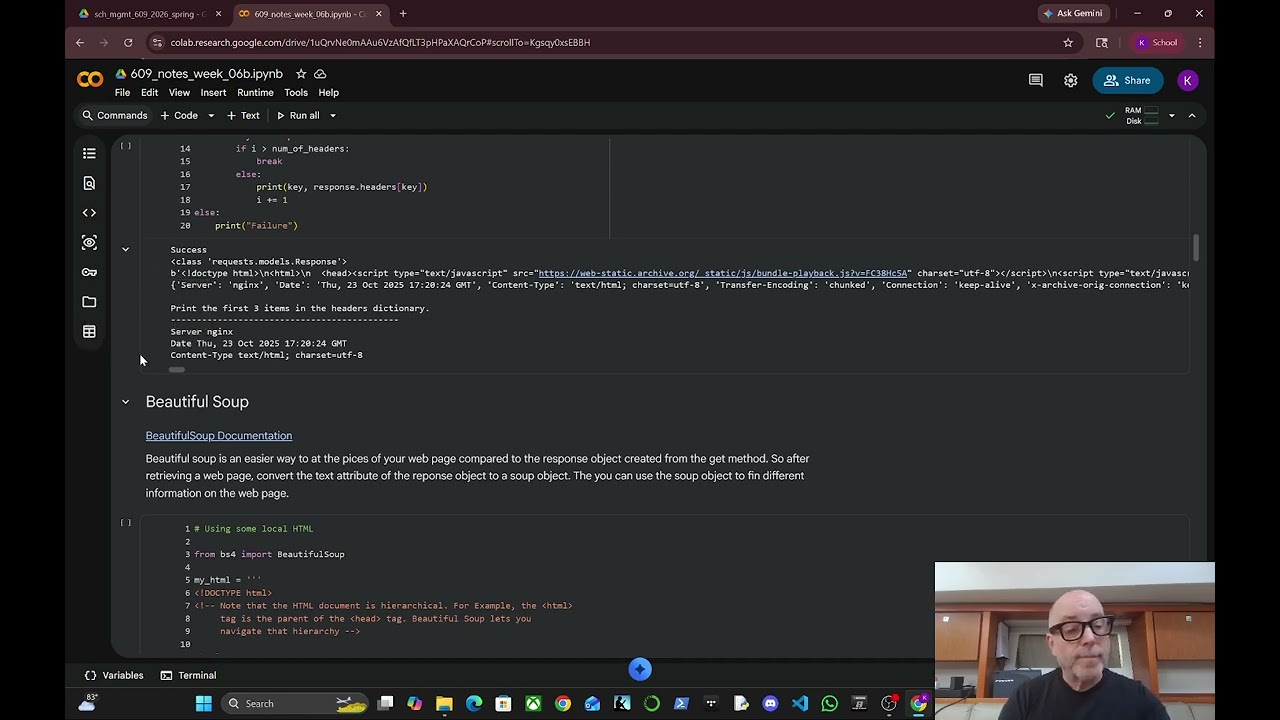
Task: Open the Runtime menu
Action: pos(255,92)
